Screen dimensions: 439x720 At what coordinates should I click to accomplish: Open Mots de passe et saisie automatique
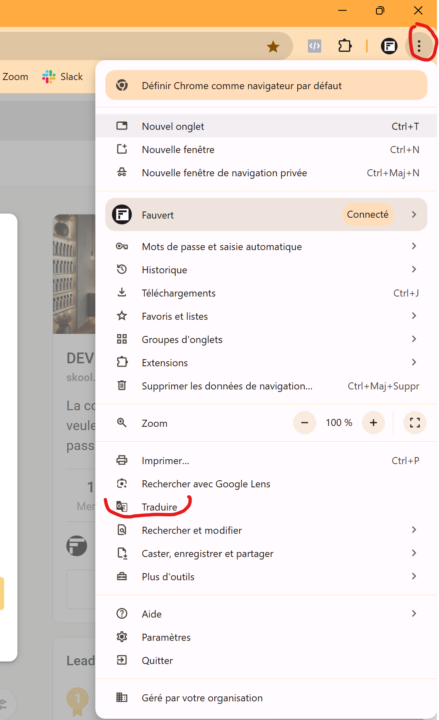266,247
